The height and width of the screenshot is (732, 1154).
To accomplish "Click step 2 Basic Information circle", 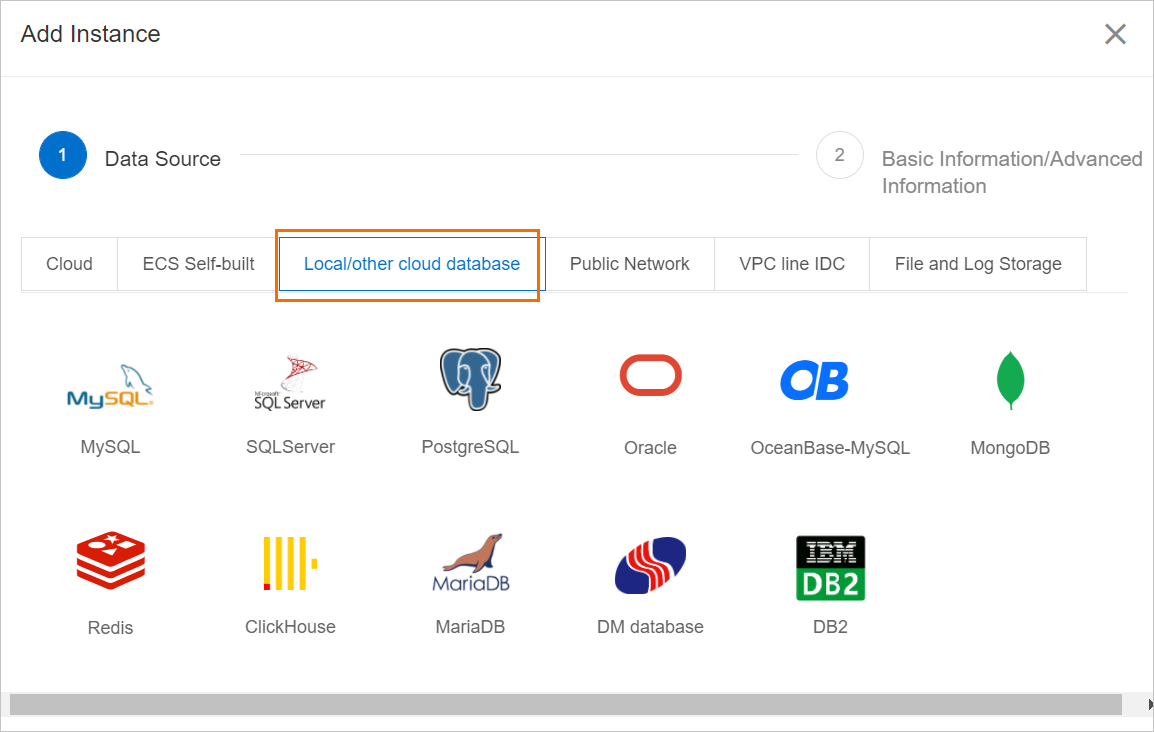I will pos(839,155).
